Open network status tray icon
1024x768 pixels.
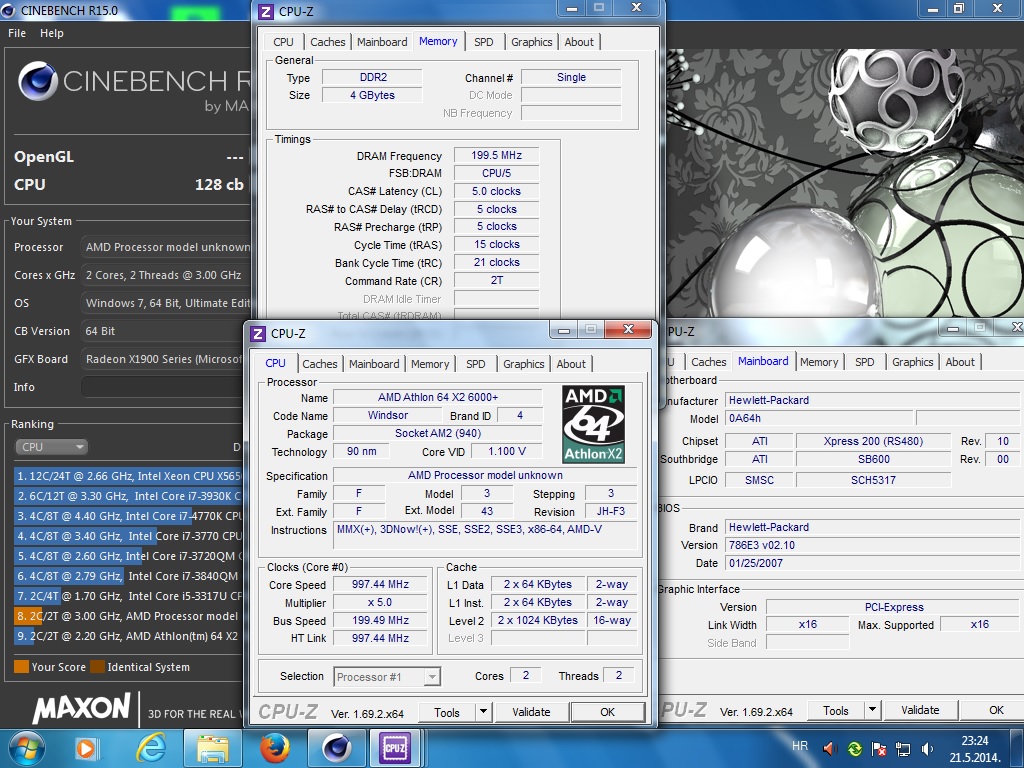(903, 748)
